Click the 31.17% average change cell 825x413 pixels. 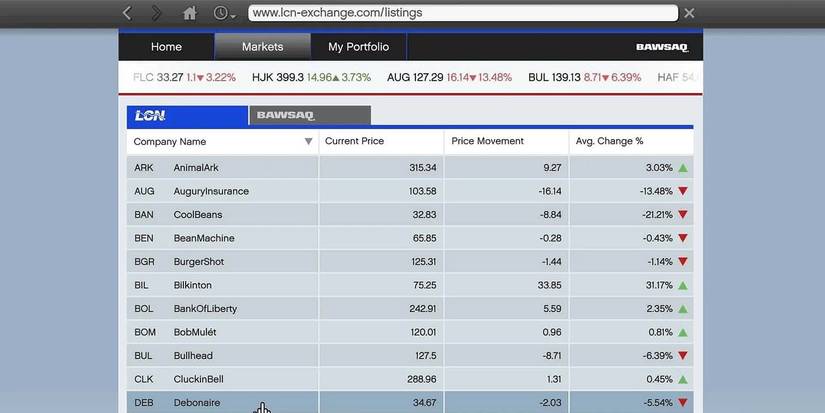click(x=631, y=285)
